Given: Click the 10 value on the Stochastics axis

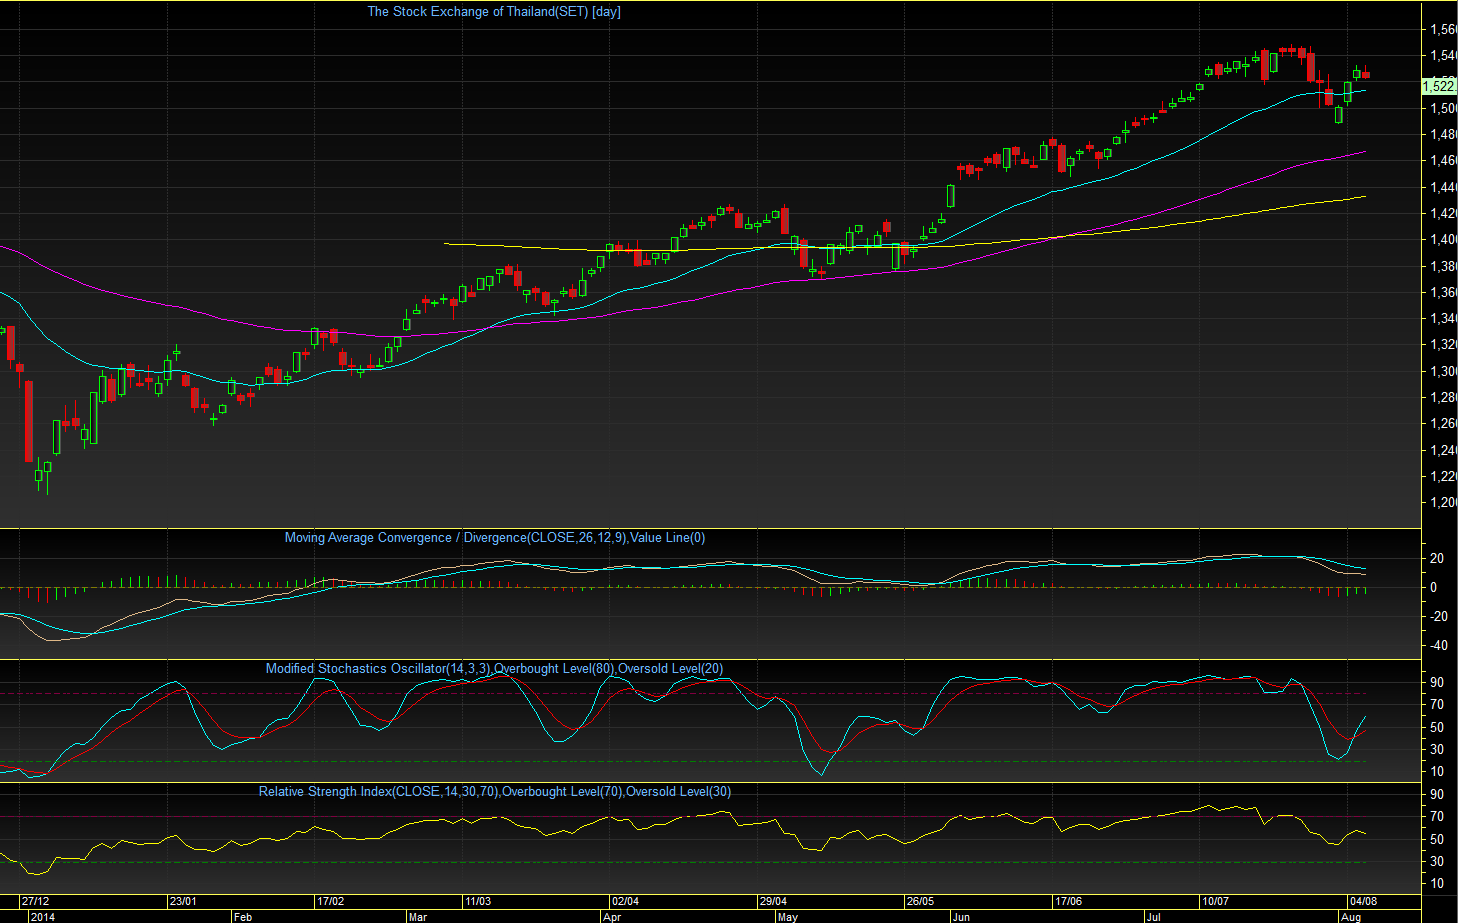Looking at the screenshot, I should click(x=1437, y=771).
